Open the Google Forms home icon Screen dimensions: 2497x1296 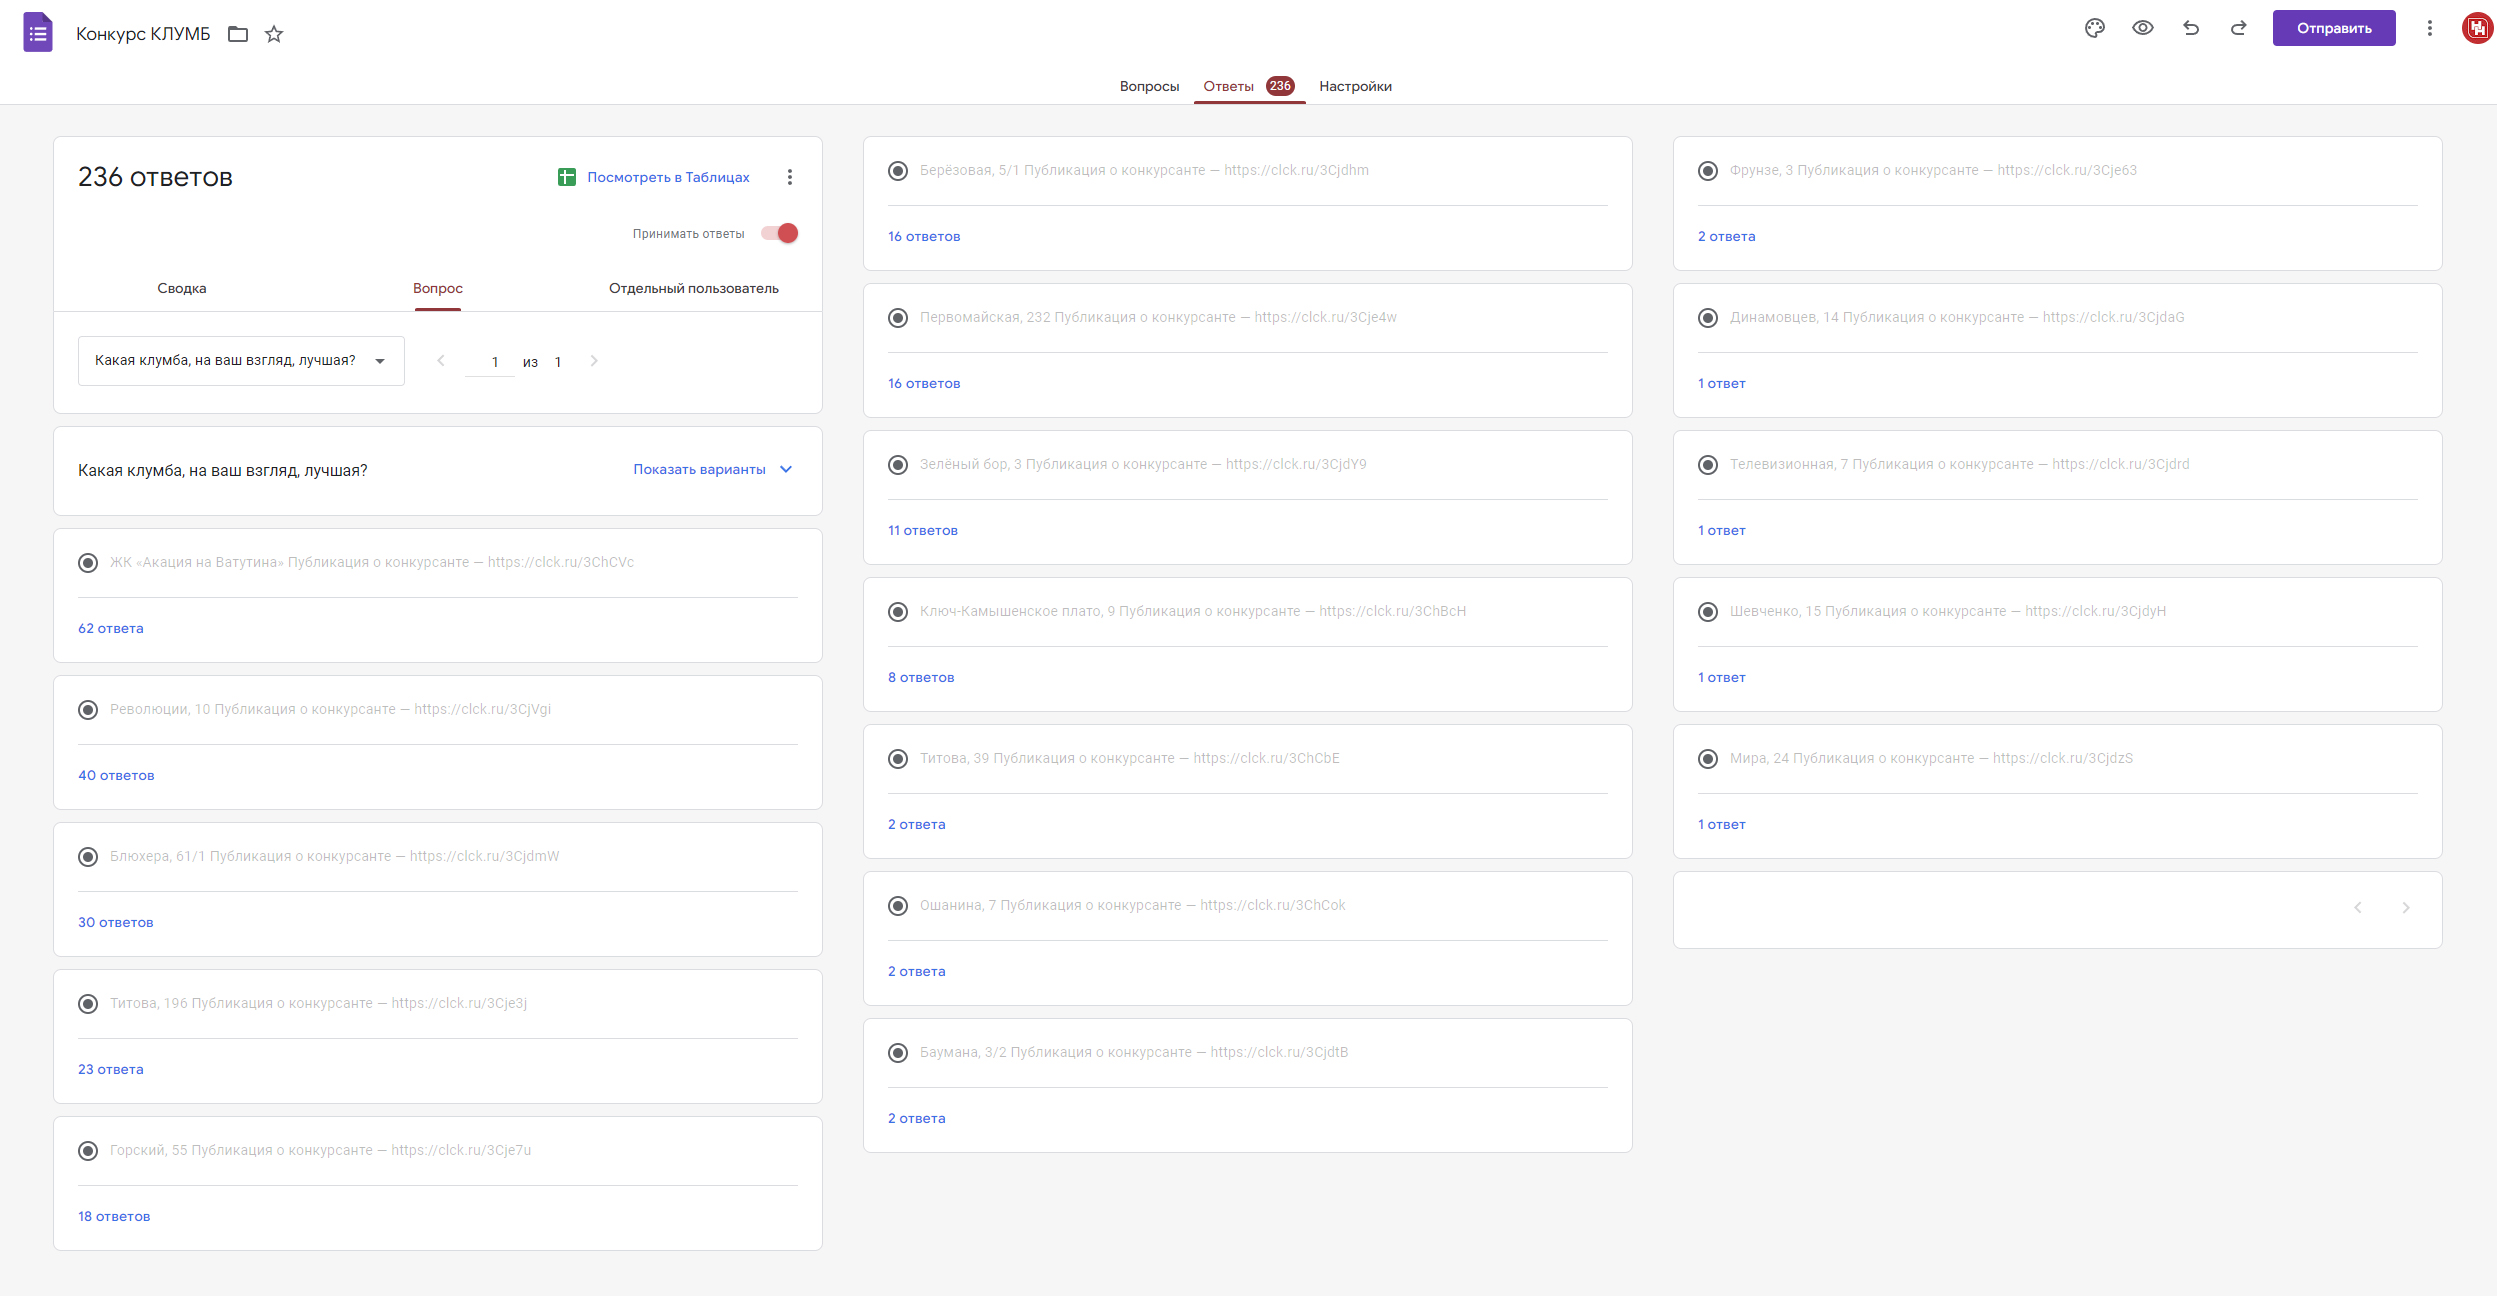38,33
